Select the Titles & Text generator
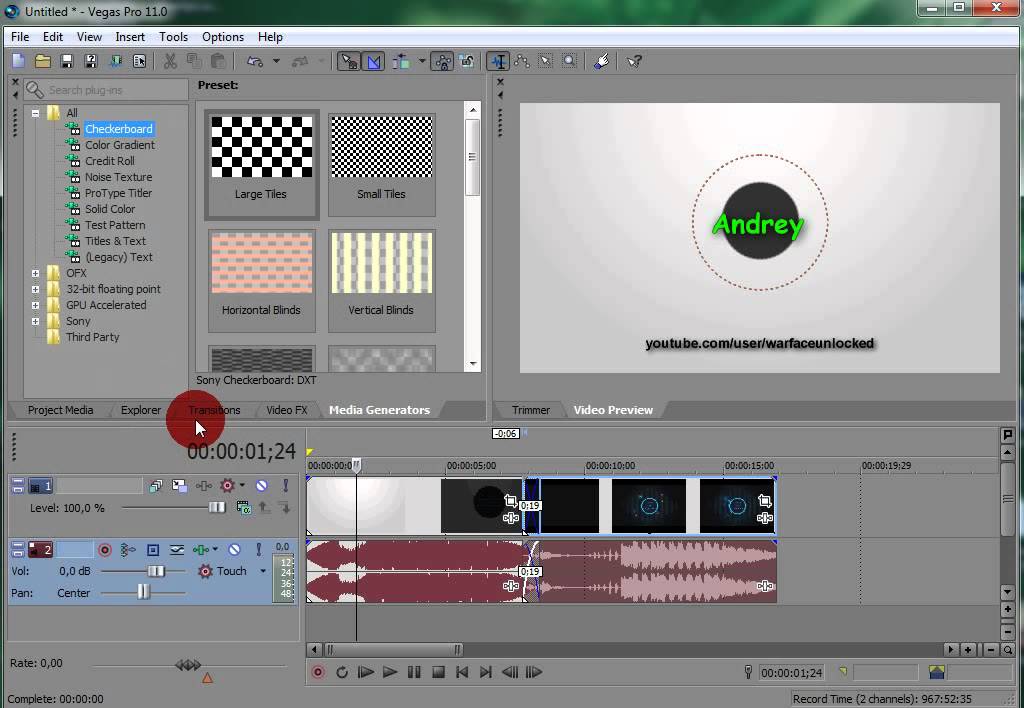The height and width of the screenshot is (708, 1024). [x=115, y=241]
